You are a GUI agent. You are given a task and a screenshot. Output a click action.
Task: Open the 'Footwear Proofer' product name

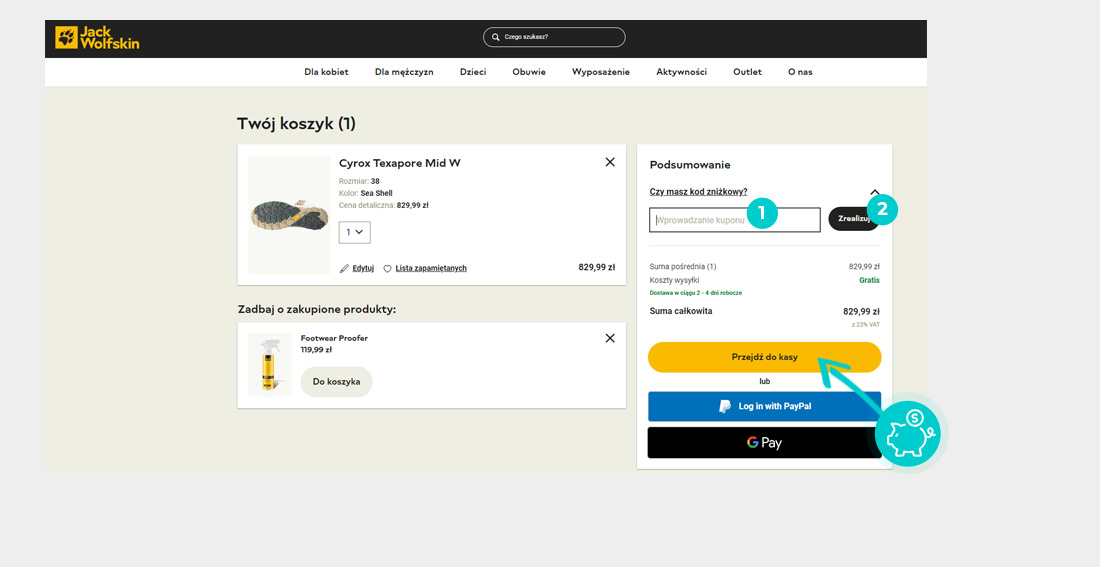click(334, 338)
